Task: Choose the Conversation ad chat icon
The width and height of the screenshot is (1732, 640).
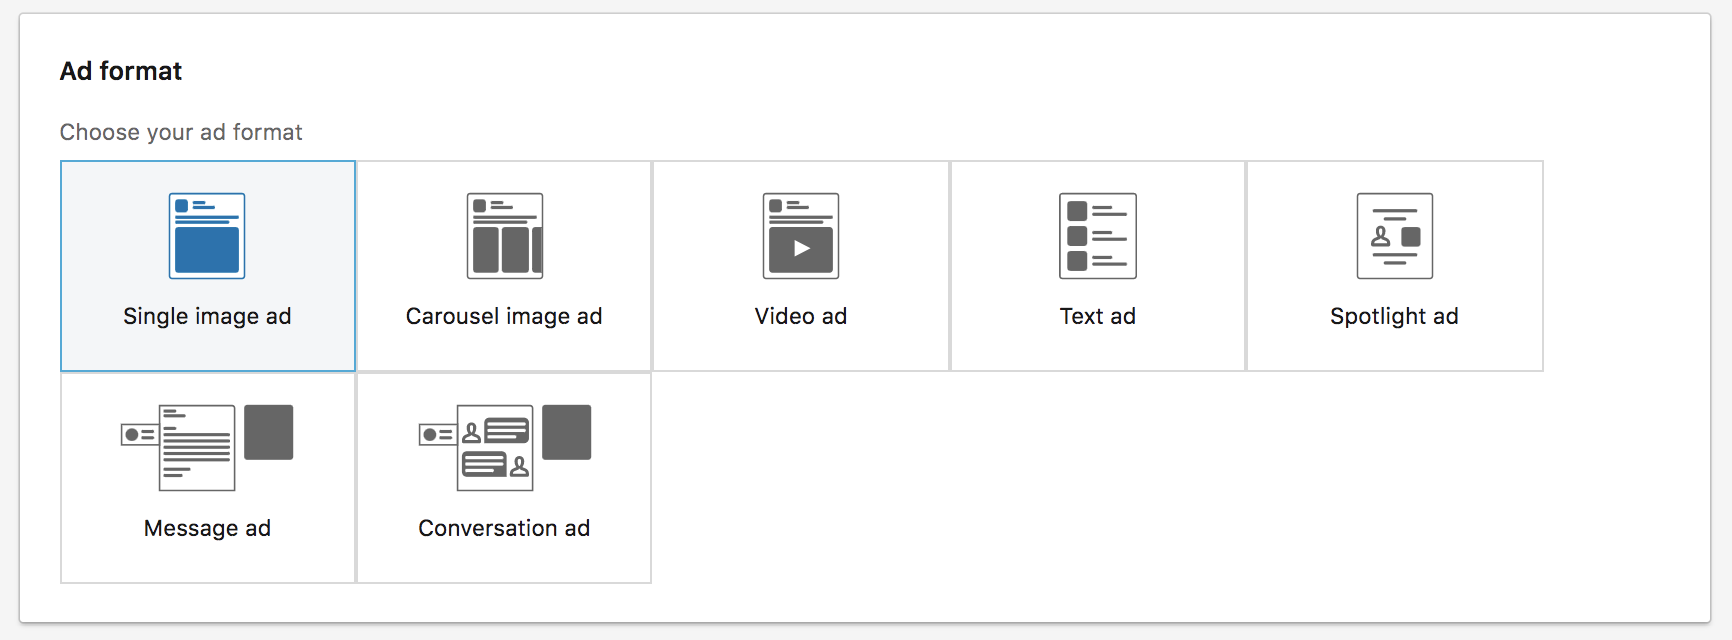Action: pos(495,447)
